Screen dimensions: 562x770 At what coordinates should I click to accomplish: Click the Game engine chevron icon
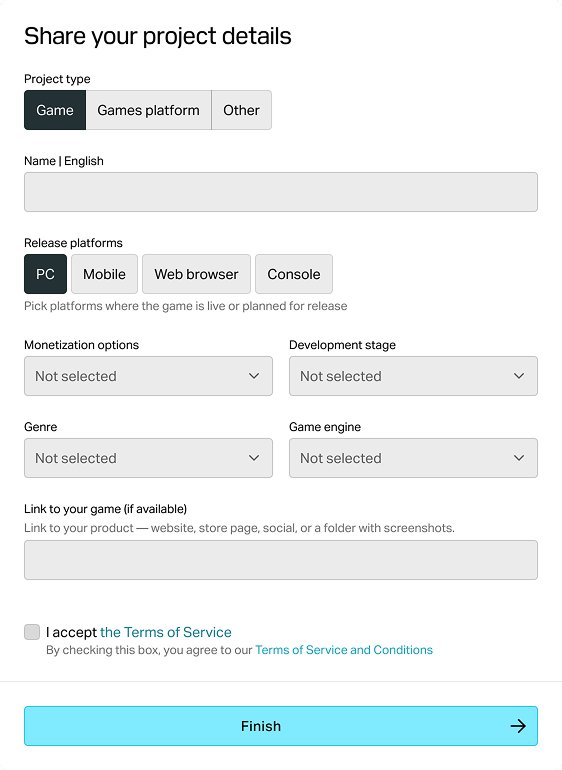point(519,458)
